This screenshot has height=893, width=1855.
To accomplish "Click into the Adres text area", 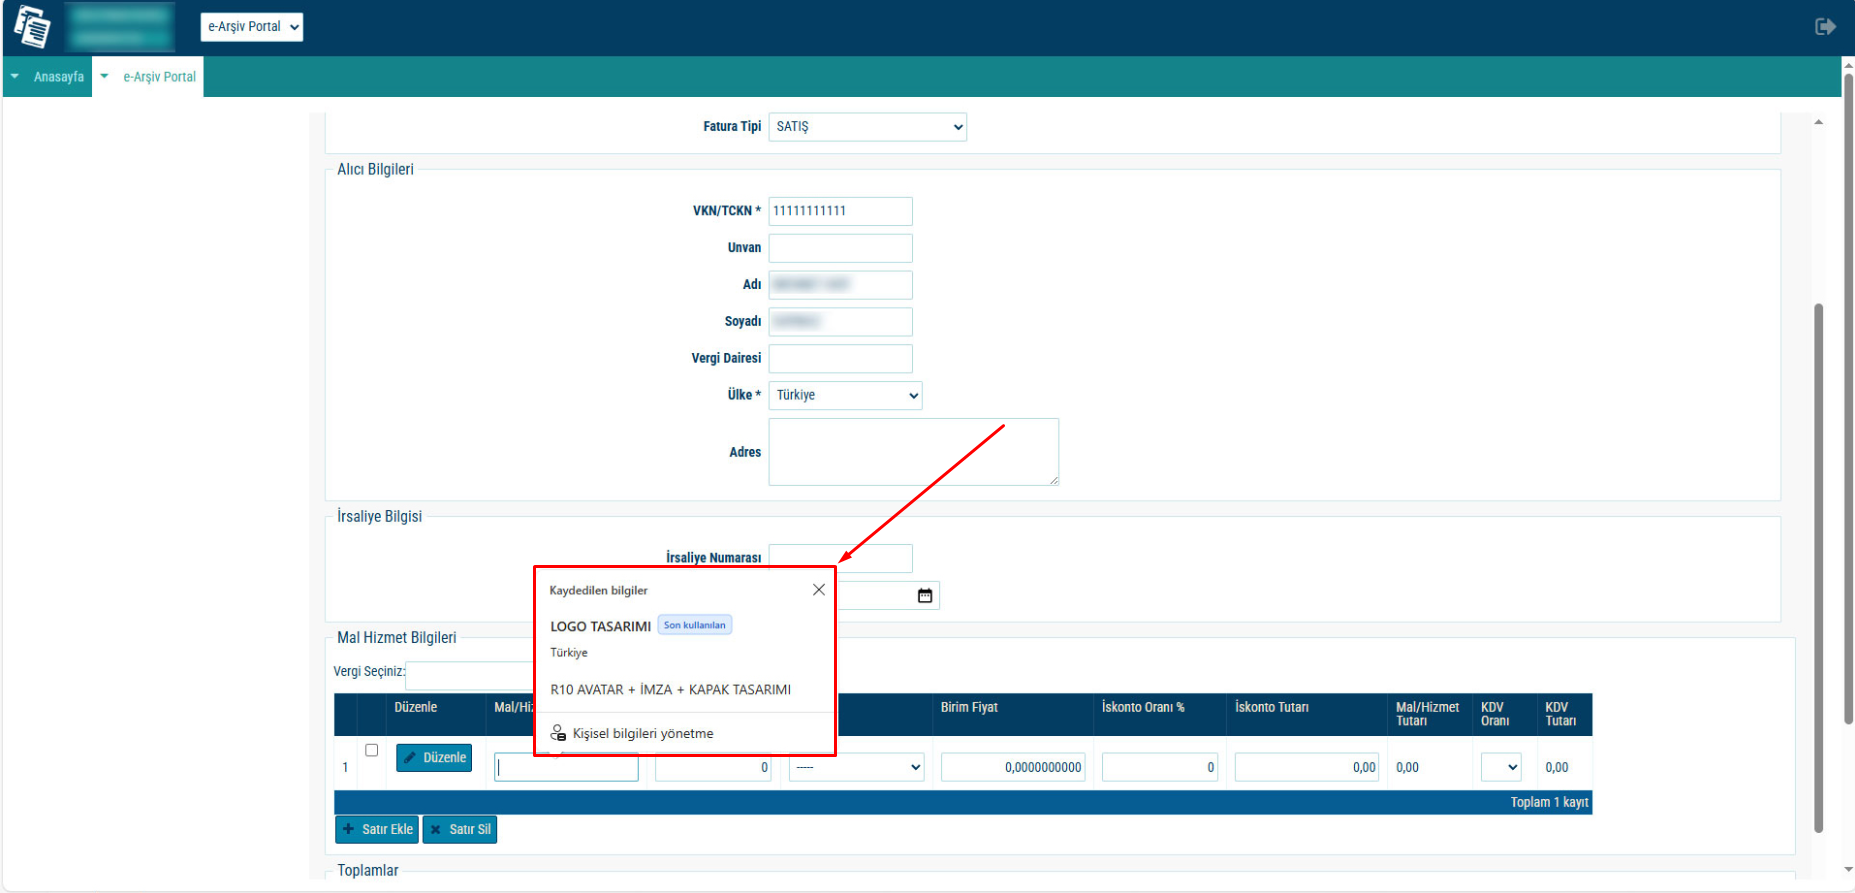I will pyautogui.click(x=913, y=452).
